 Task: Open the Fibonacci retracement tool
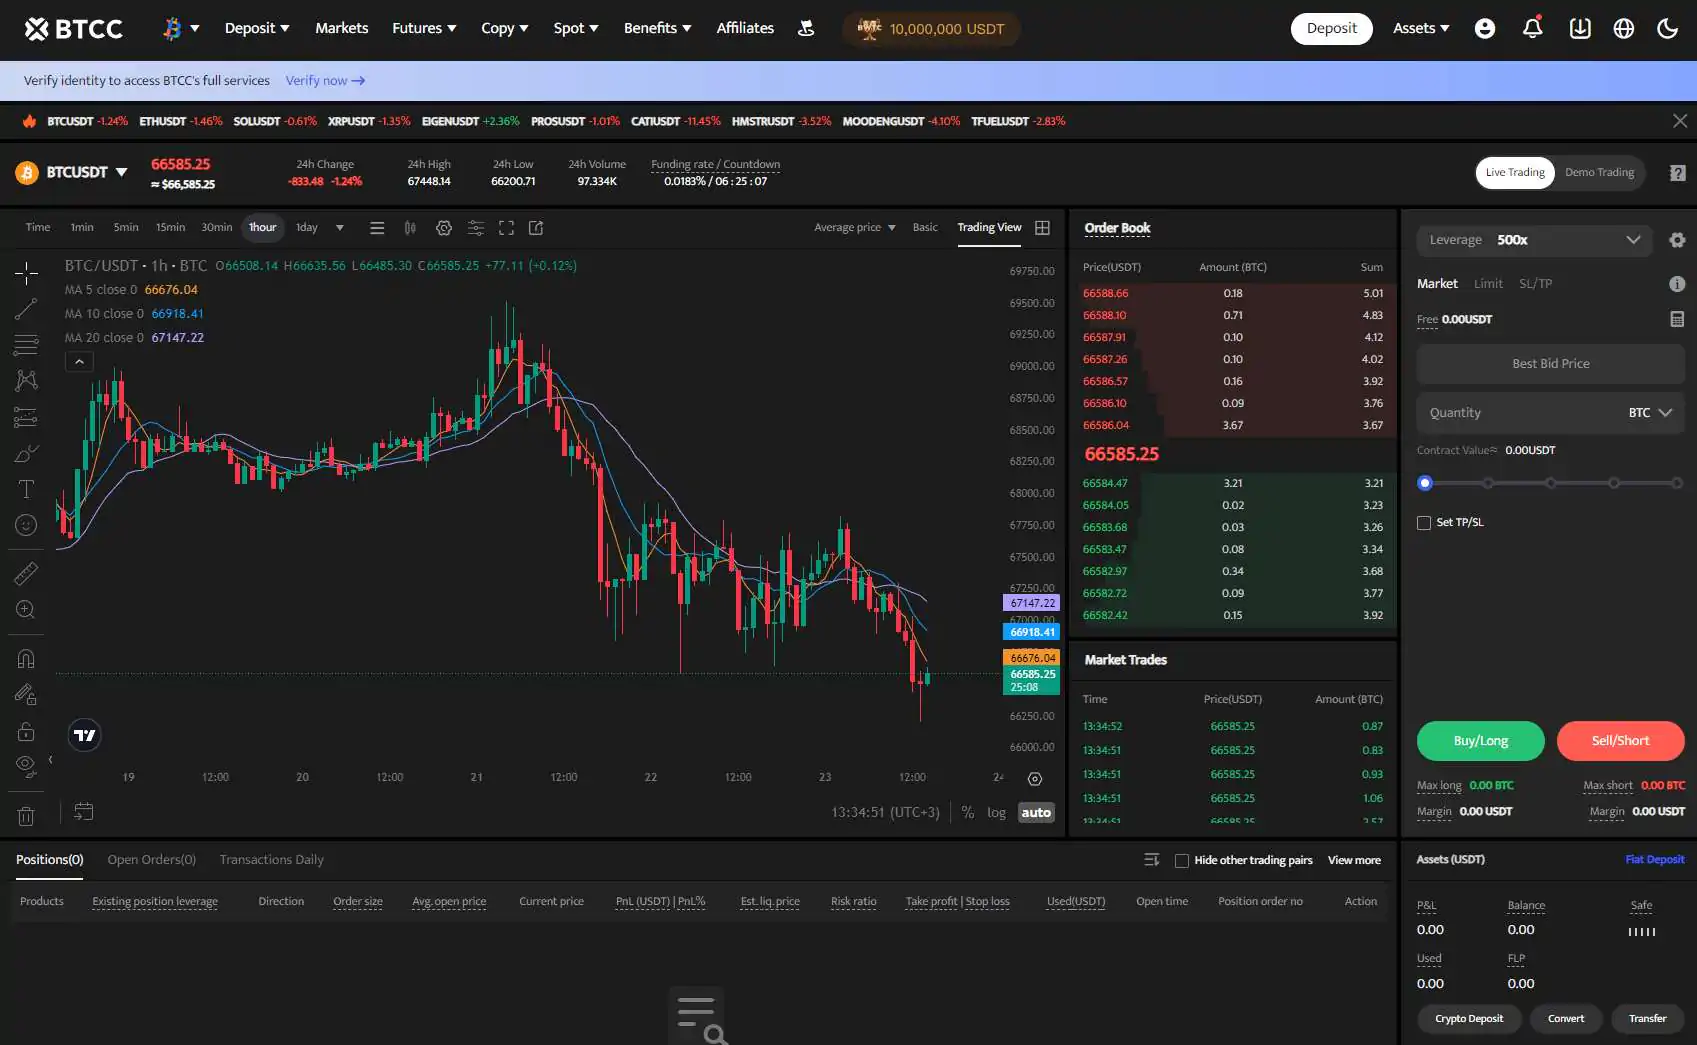click(26, 345)
